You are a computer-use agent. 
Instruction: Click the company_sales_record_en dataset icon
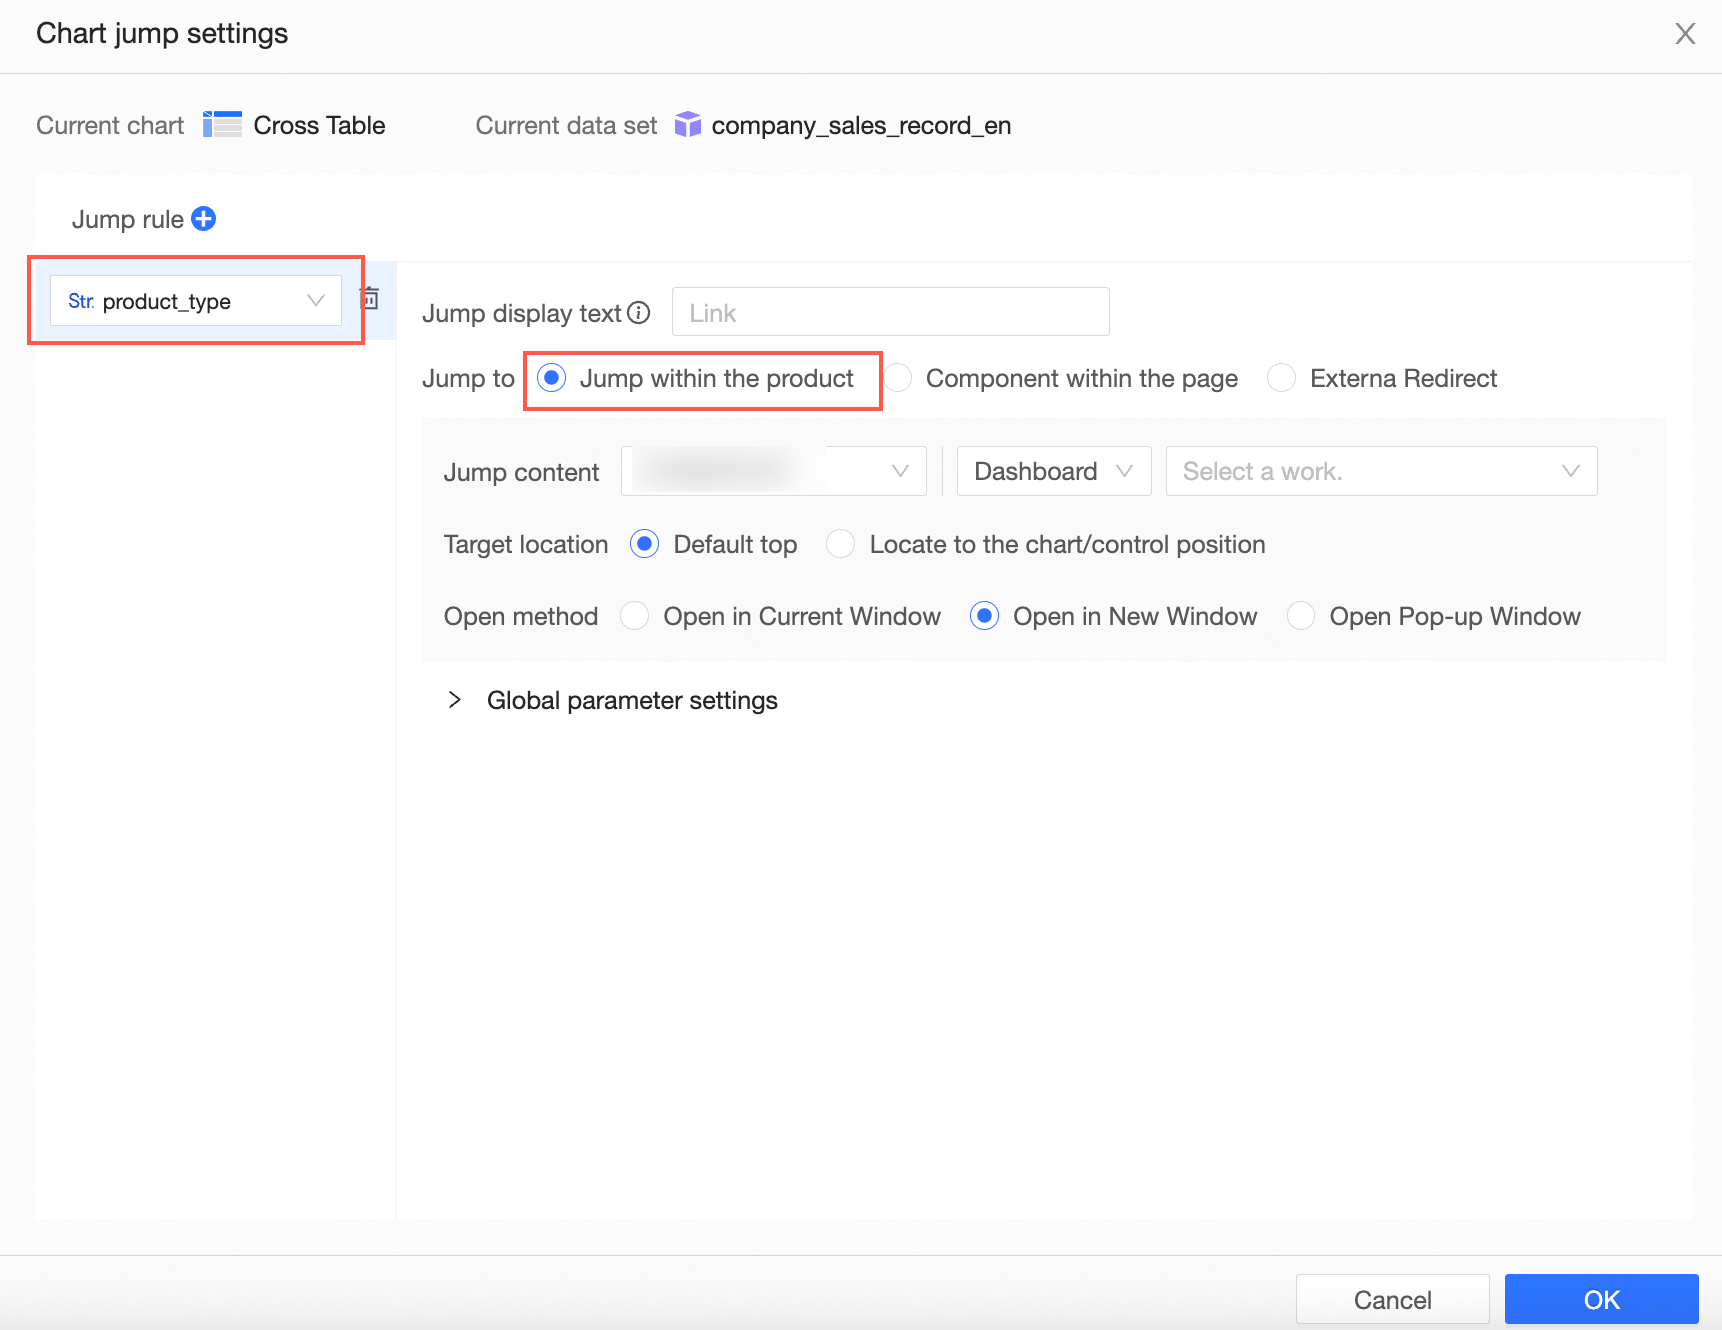688,125
